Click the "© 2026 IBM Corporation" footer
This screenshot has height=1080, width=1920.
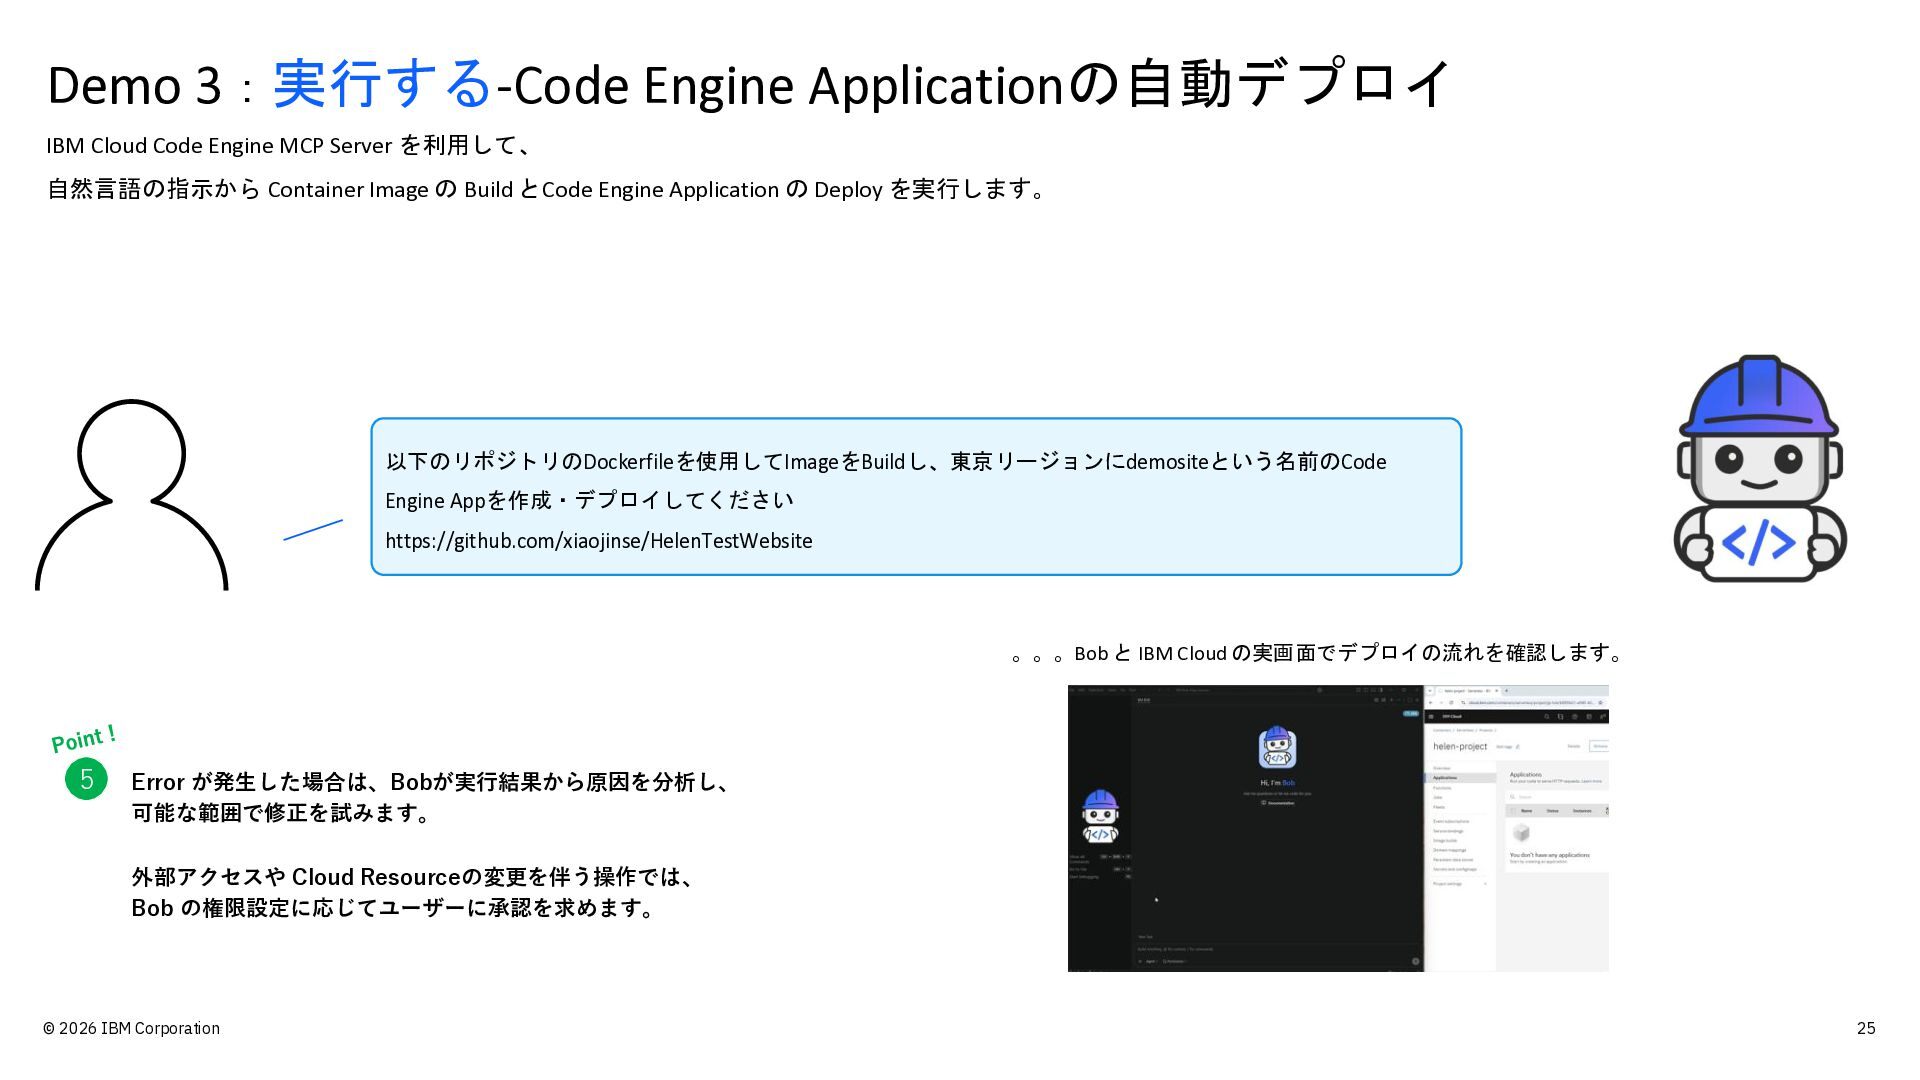tap(131, 1028)
